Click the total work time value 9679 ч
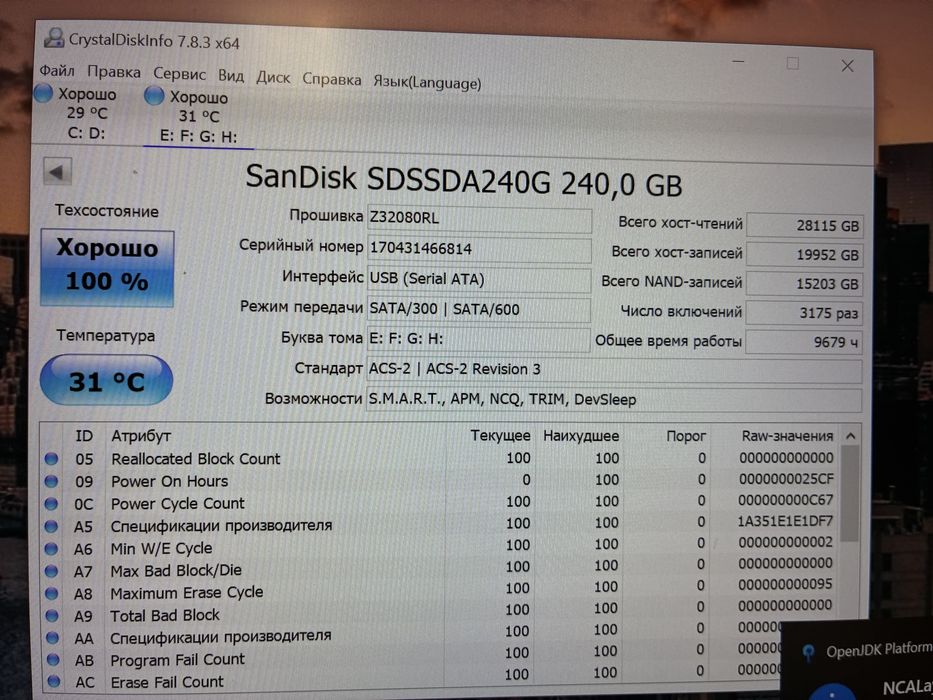The height and width of the screenshot is (700, 933). (804, 342)
